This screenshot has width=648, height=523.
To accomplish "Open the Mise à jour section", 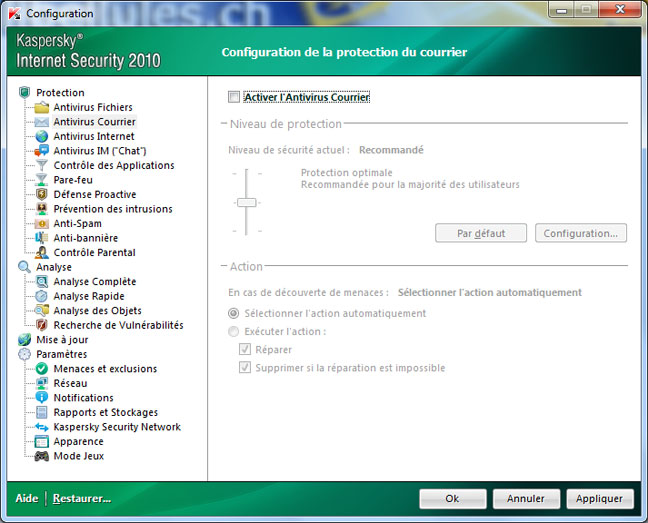I will (62, 340).
